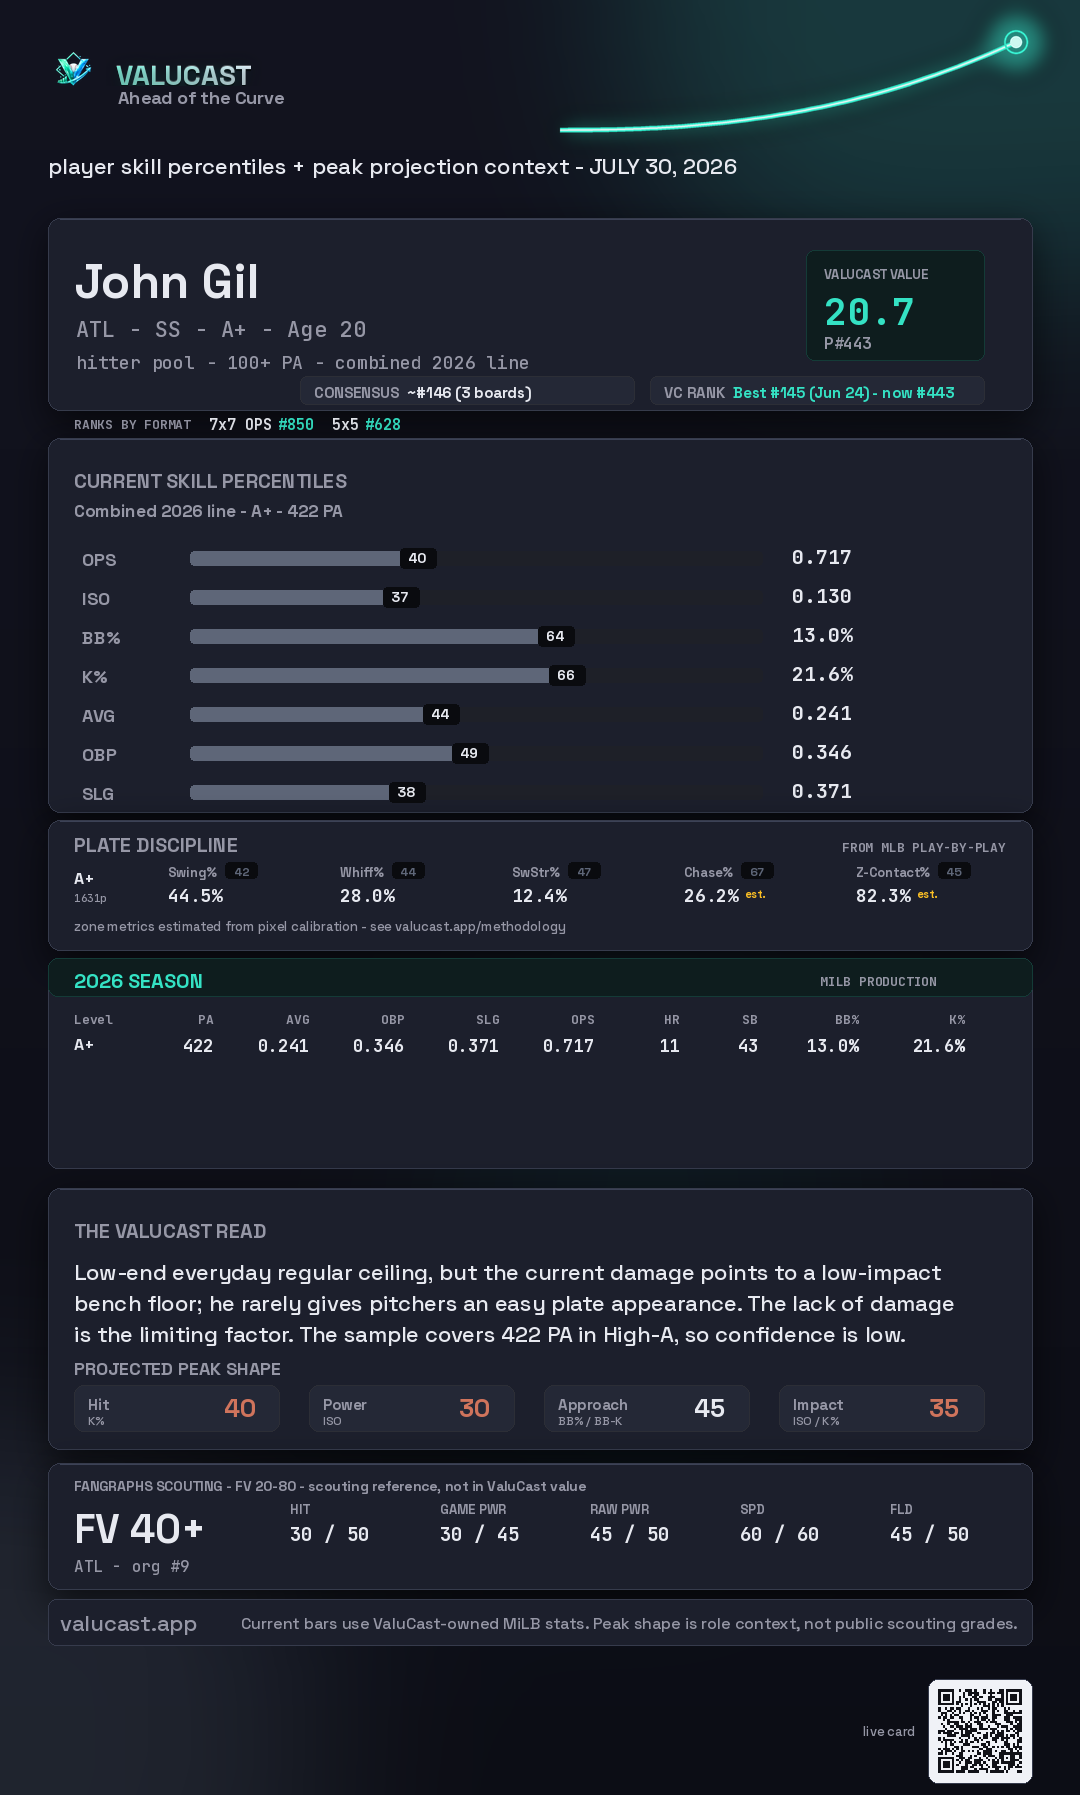
Task: Click the ValuCast logo icon
Action: tap(73, 69)
